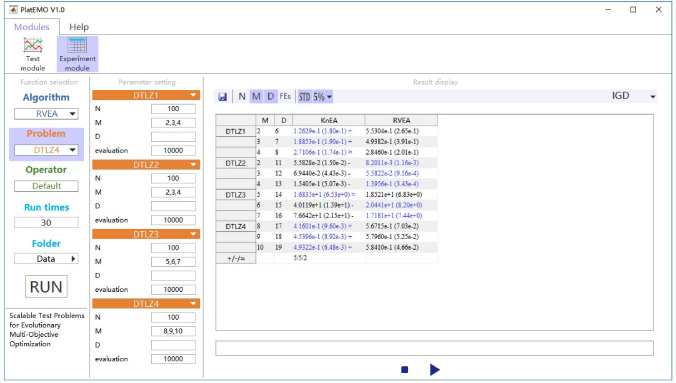Toggle the STD display option
Image resolution: width=676 pixels, height=383 pixels.
click(304, 97)
